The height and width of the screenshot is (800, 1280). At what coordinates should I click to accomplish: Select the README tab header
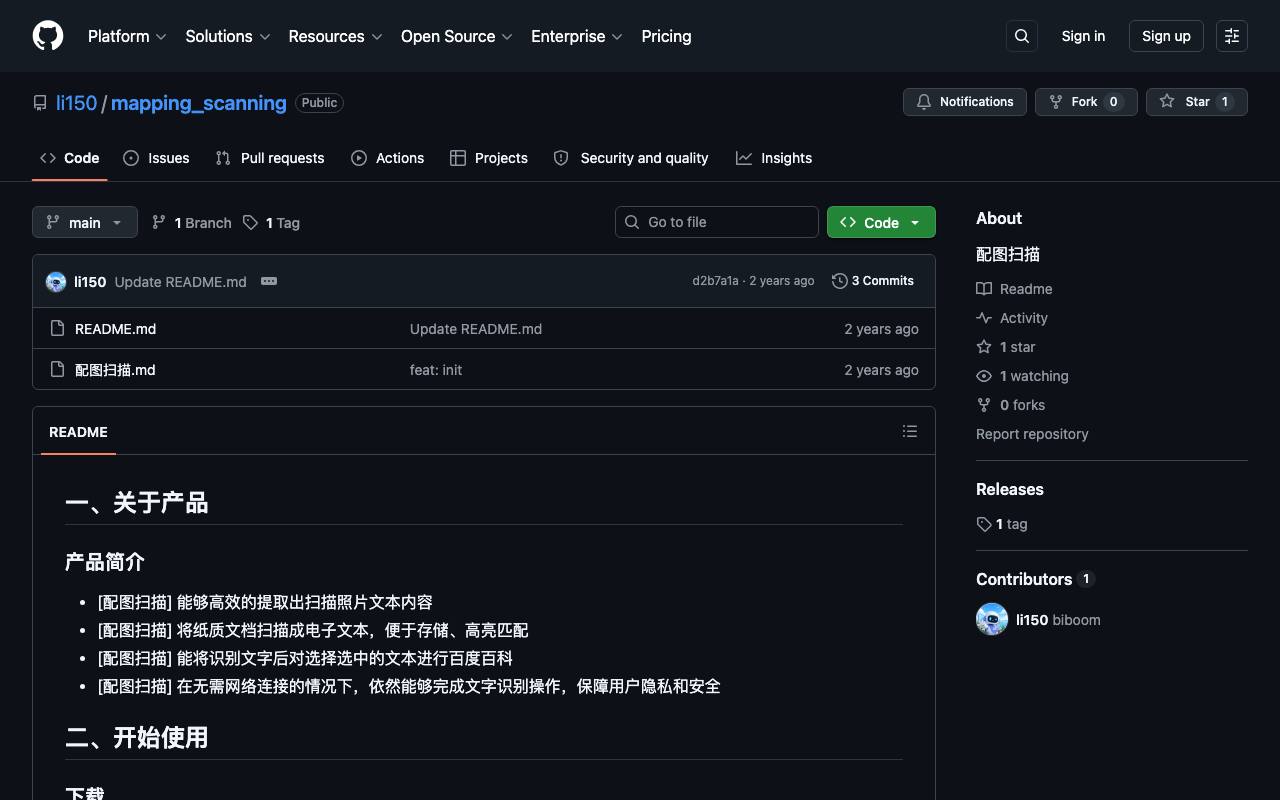78,432
